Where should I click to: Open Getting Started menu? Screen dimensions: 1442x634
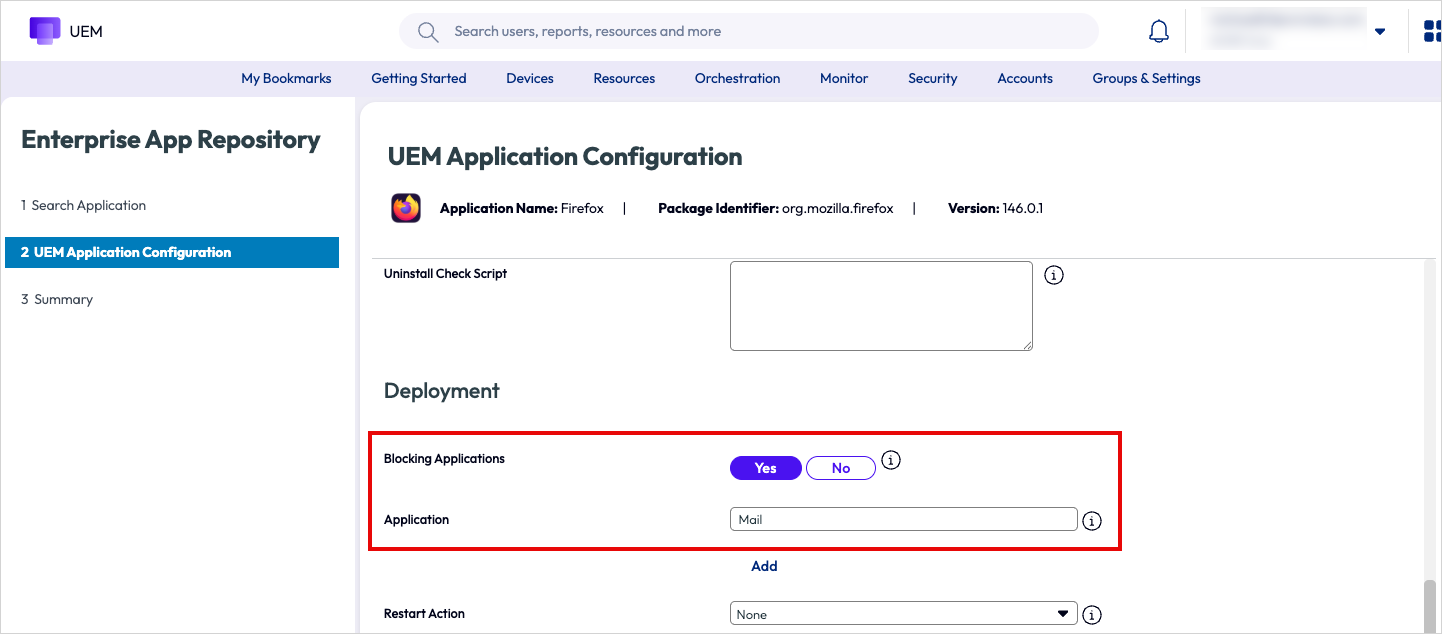(x=419, y=78)
